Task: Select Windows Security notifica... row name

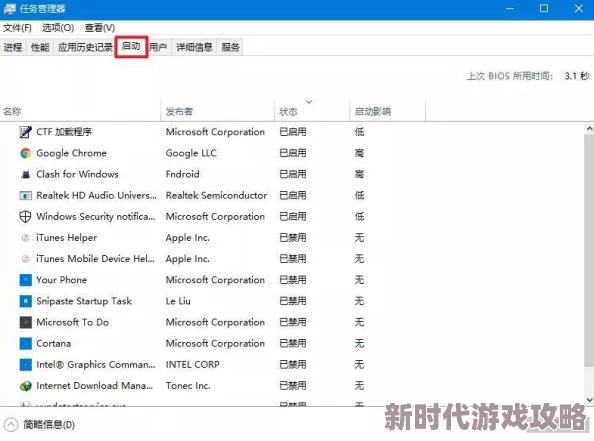Action: pyautogui.click(x=95, y=217)
